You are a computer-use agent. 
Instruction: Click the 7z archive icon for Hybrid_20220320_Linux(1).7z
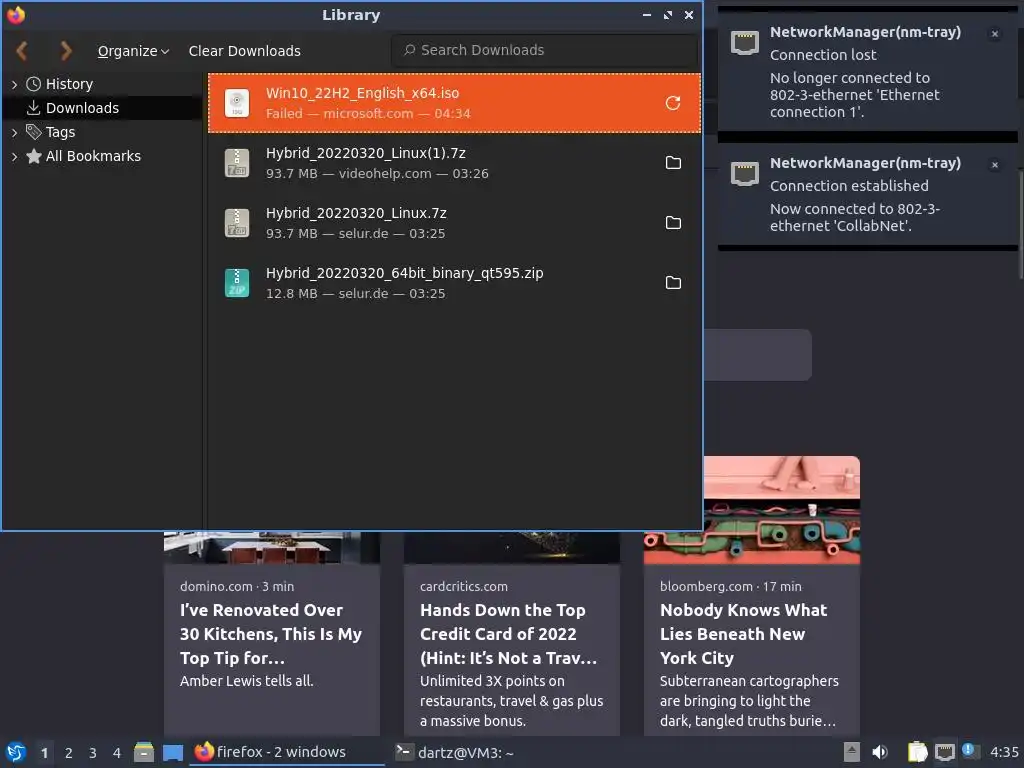[x=236, y=163]
